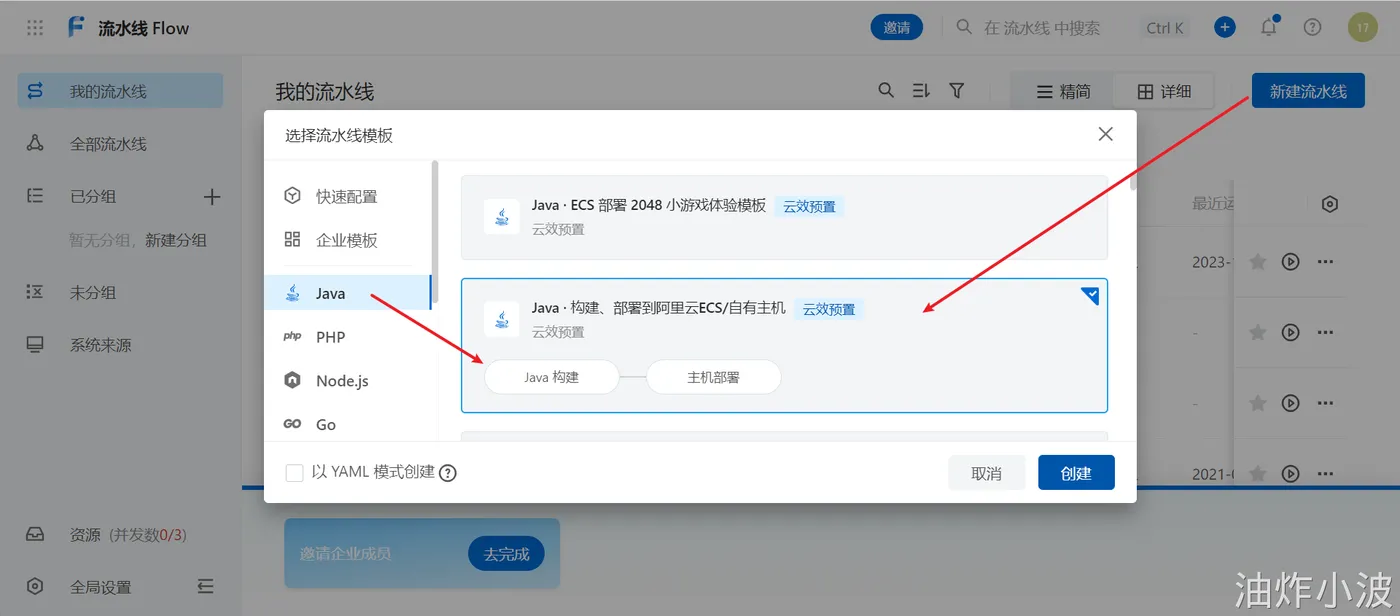Select the Java template category

(x=347, y=293)
